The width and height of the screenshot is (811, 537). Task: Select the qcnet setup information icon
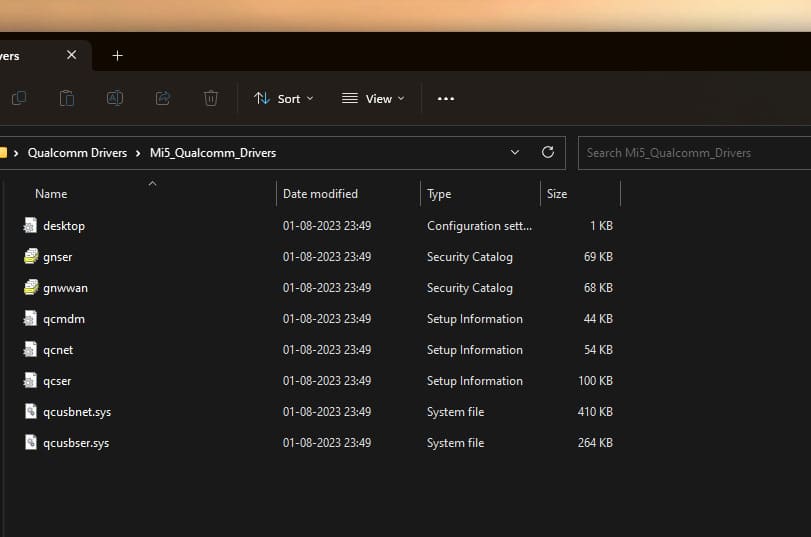[x=31, y=349]
